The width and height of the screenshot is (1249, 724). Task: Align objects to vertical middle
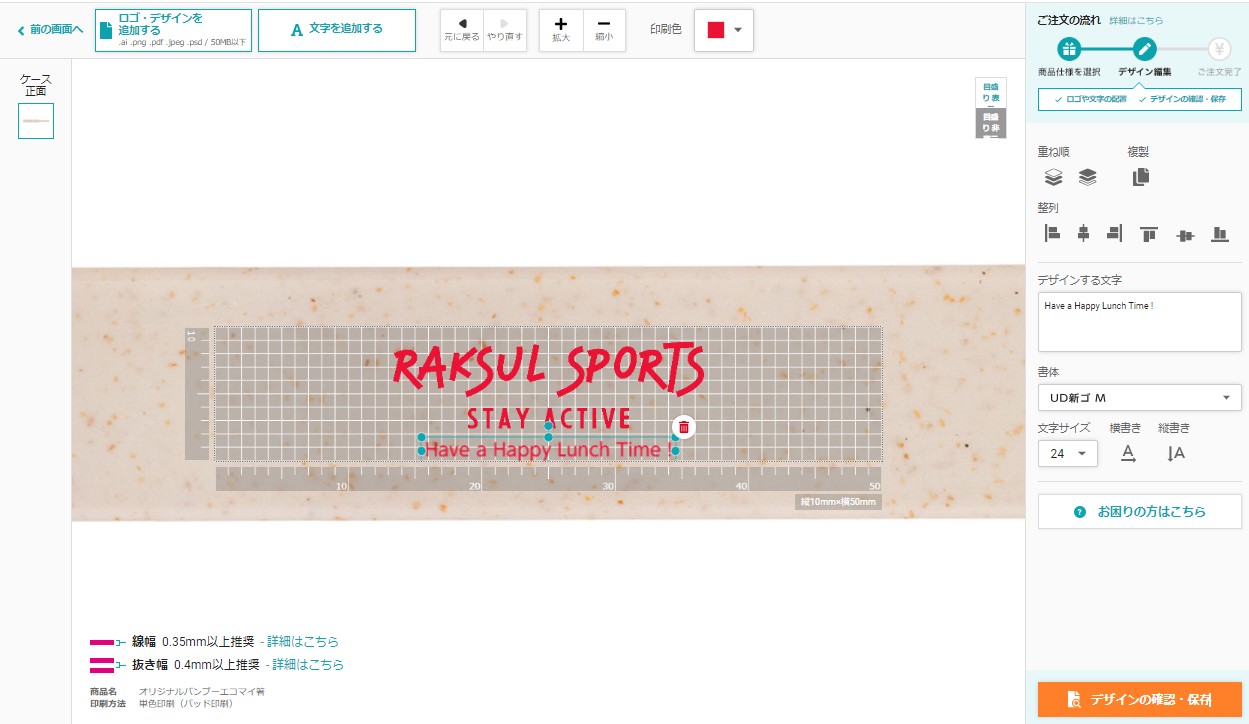tap(1185, 235)
